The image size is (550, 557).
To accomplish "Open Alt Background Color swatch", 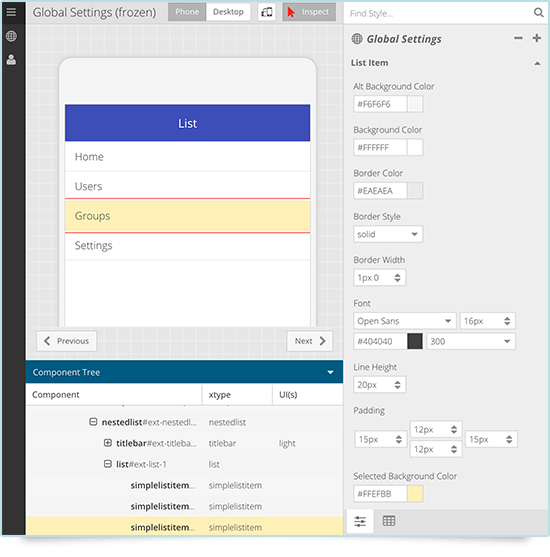I will click(x=415, y=104).
